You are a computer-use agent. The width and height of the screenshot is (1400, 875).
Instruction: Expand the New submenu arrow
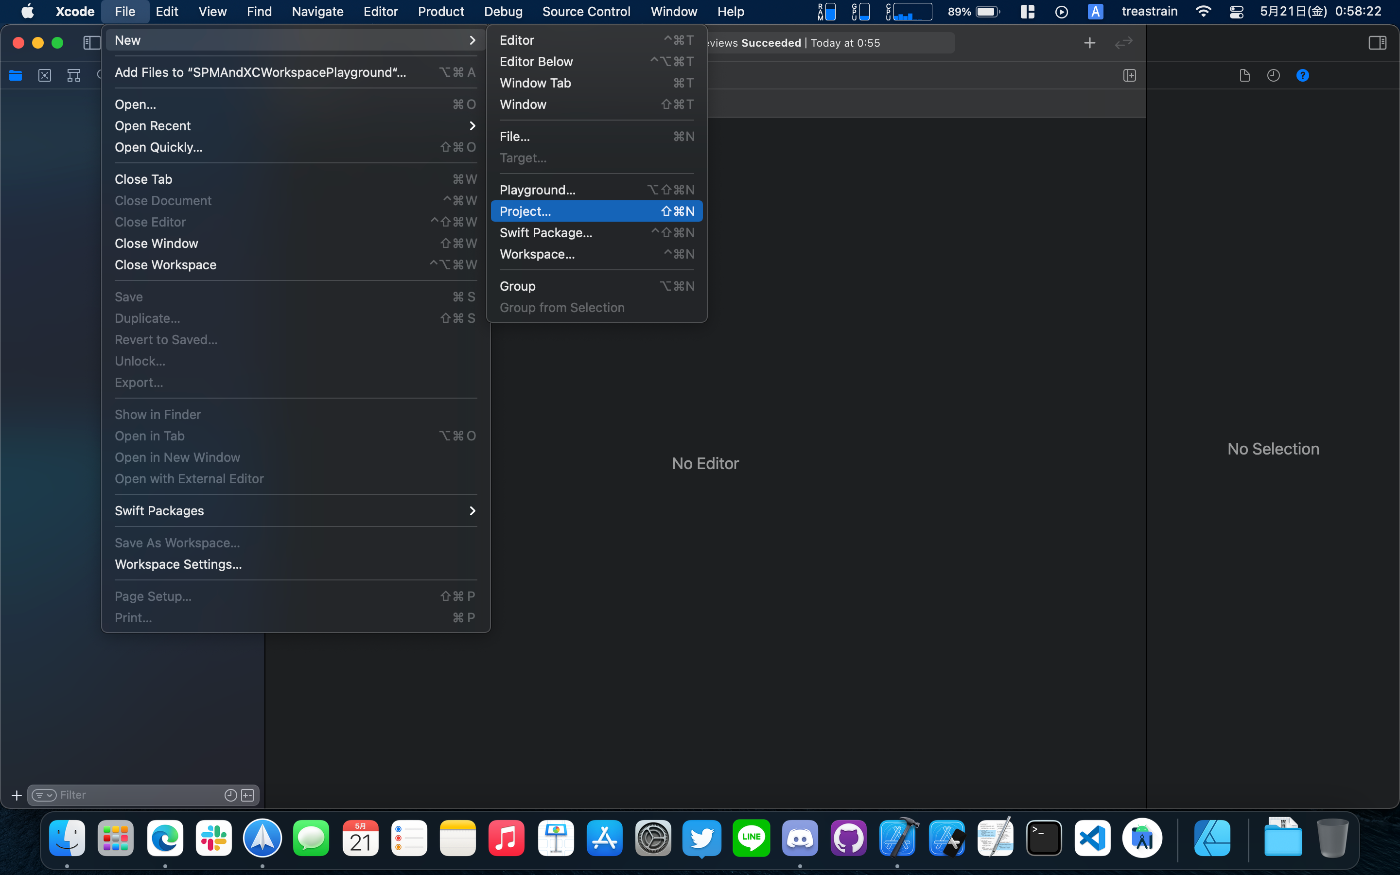[472, 41]
